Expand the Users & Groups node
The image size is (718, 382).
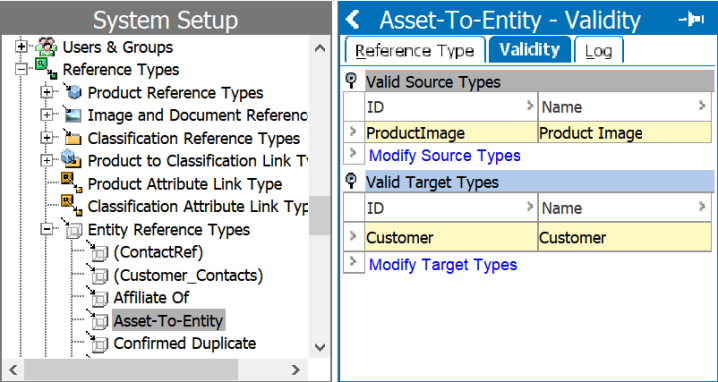[21, 47]
